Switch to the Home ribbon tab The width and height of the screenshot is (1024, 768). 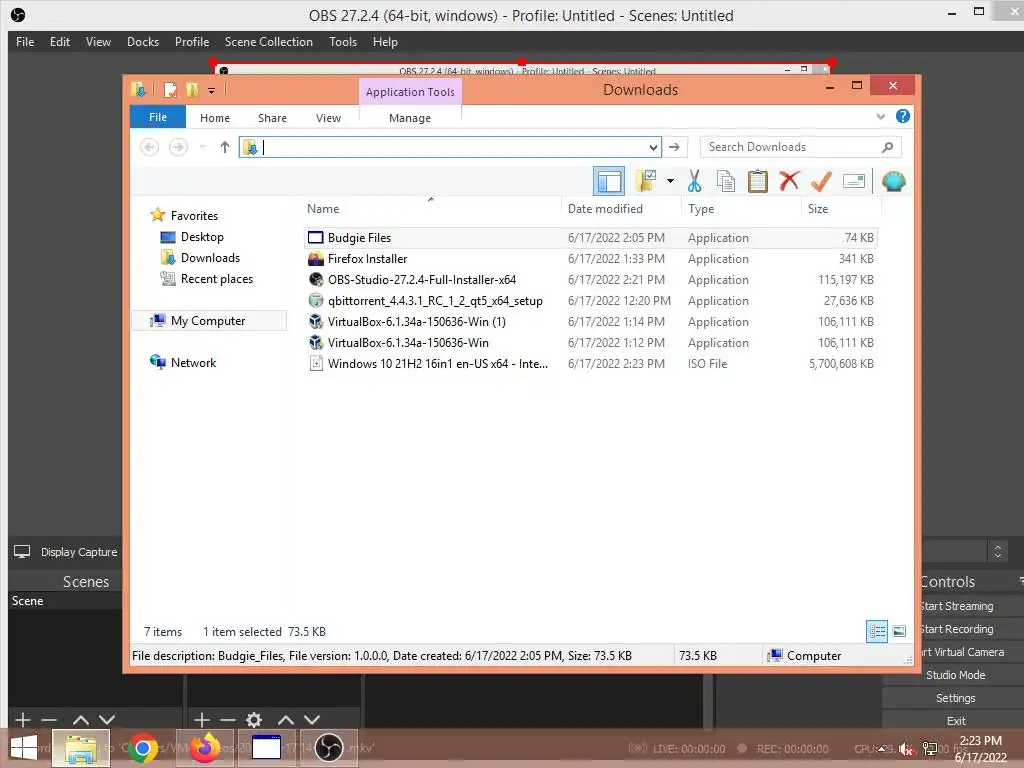pos(215,118)
